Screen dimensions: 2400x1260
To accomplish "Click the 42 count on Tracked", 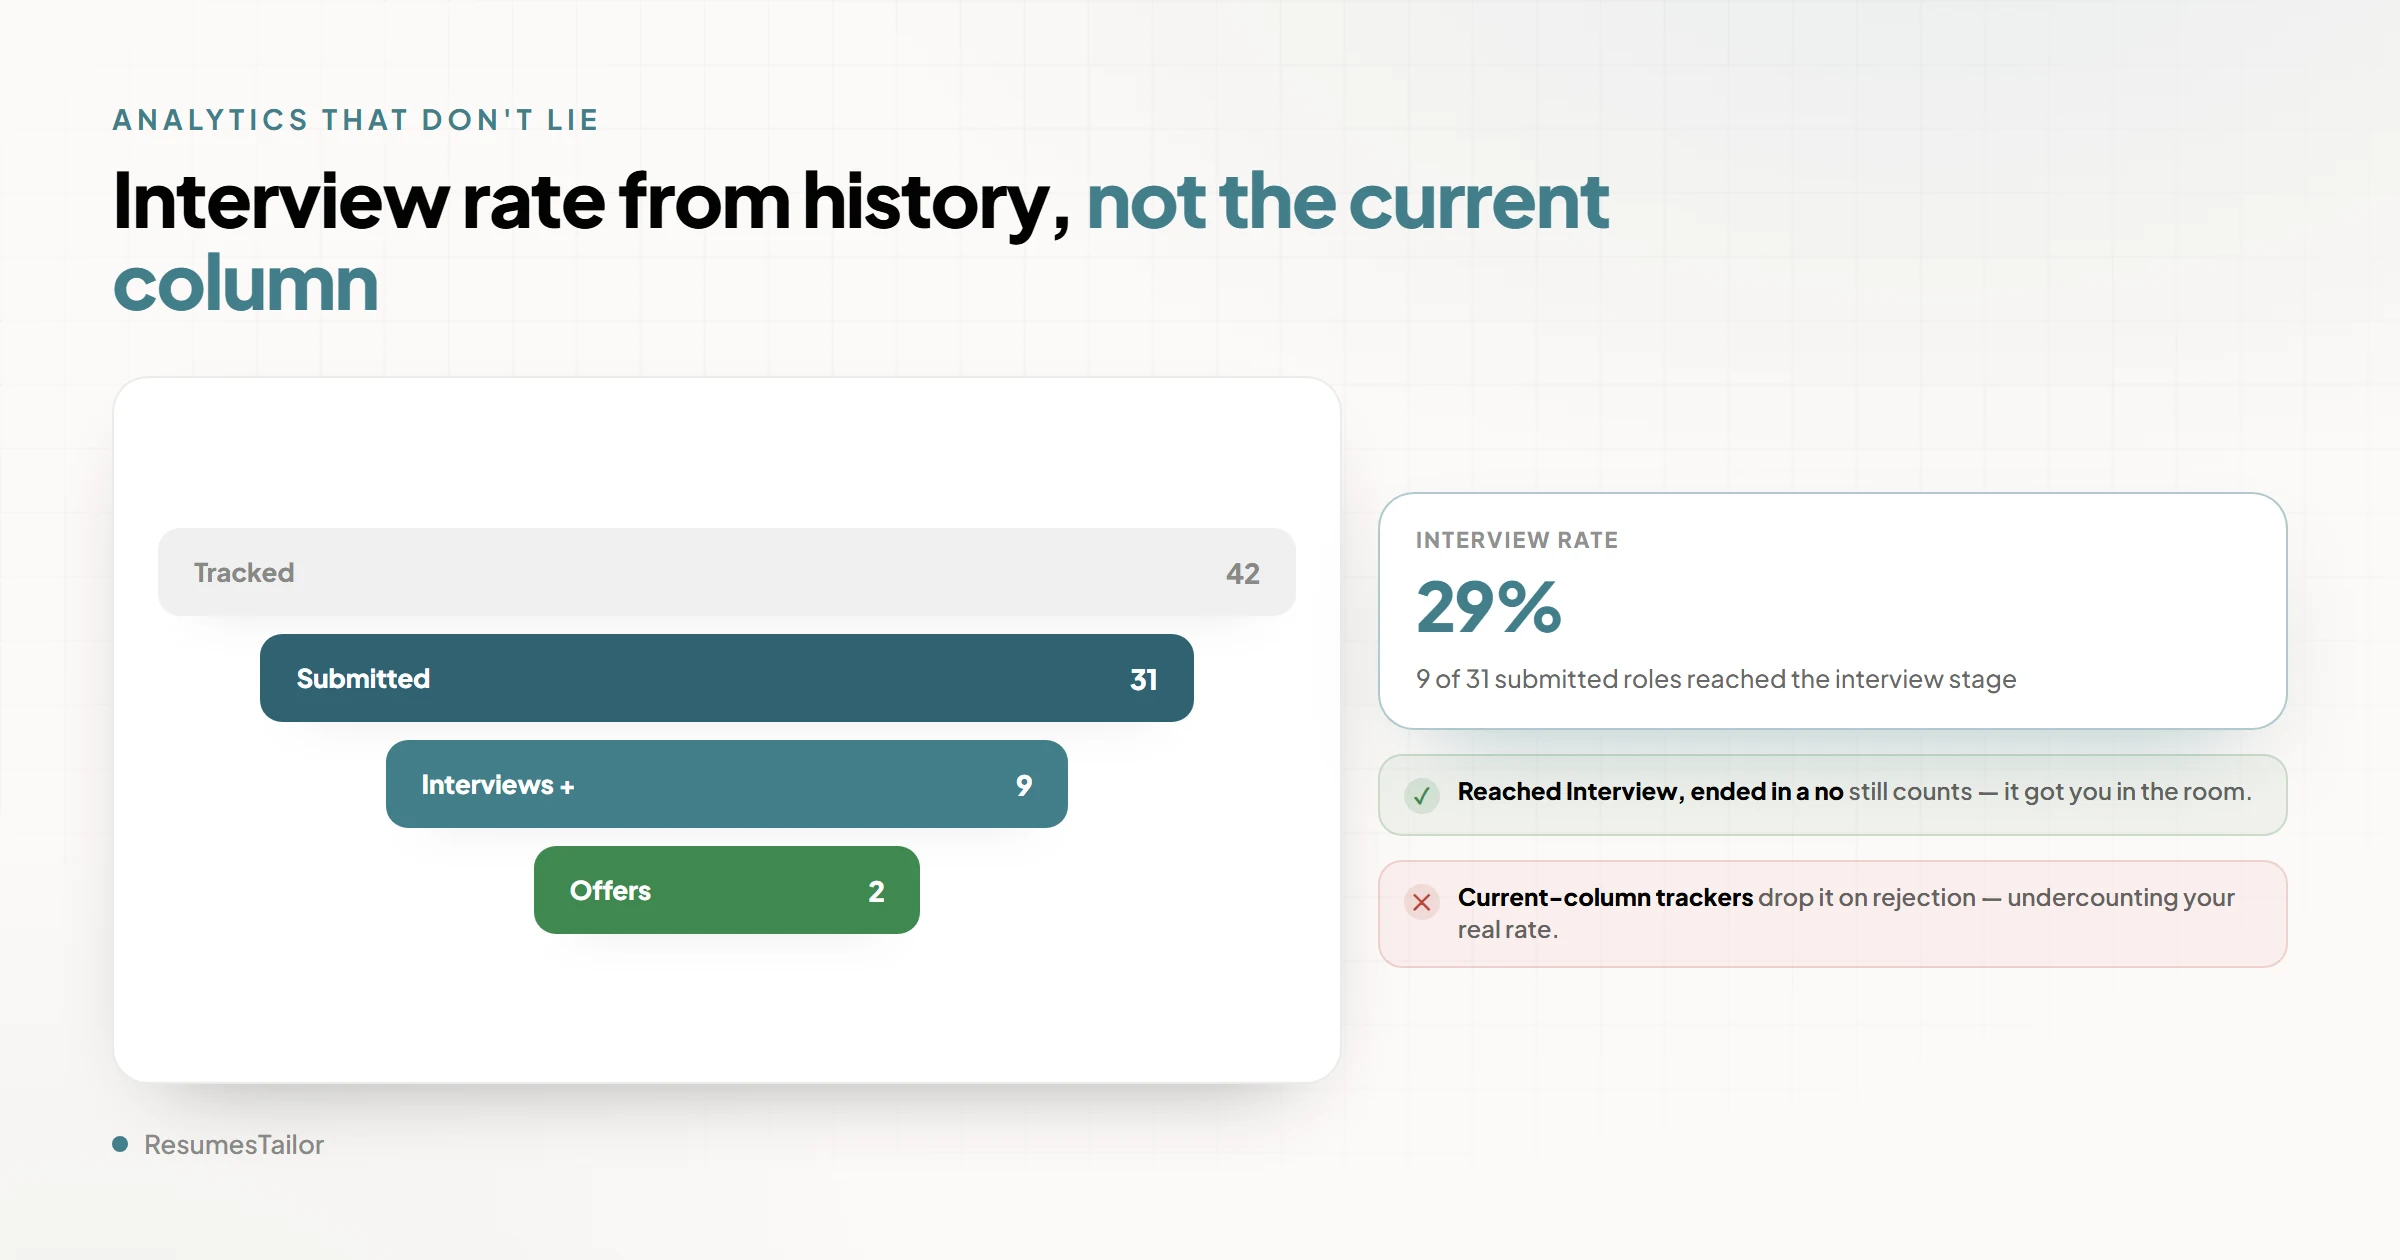I will (x=1243, y=573).
